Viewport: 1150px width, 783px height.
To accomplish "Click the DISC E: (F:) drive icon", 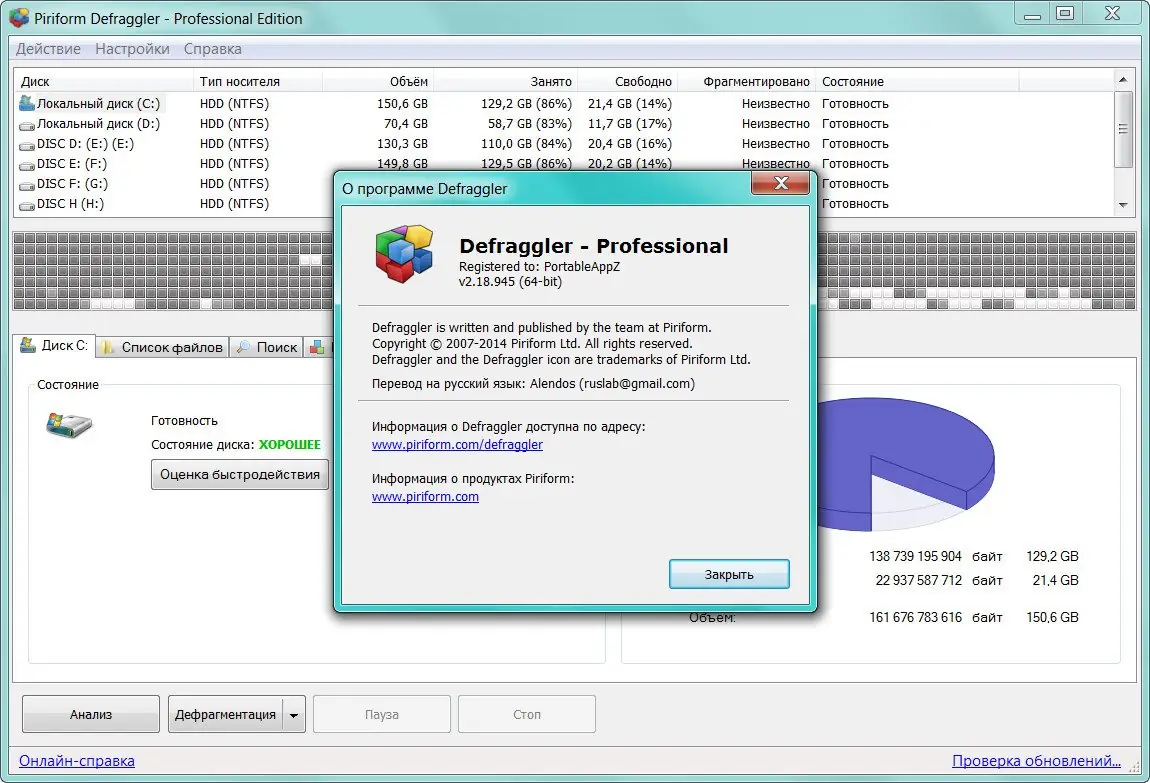I will tap(27, 165).
